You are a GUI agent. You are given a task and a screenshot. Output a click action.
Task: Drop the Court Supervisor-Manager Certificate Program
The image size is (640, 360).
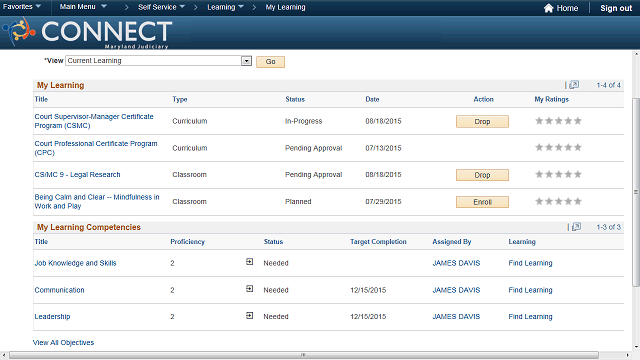[x=482, y=122]
